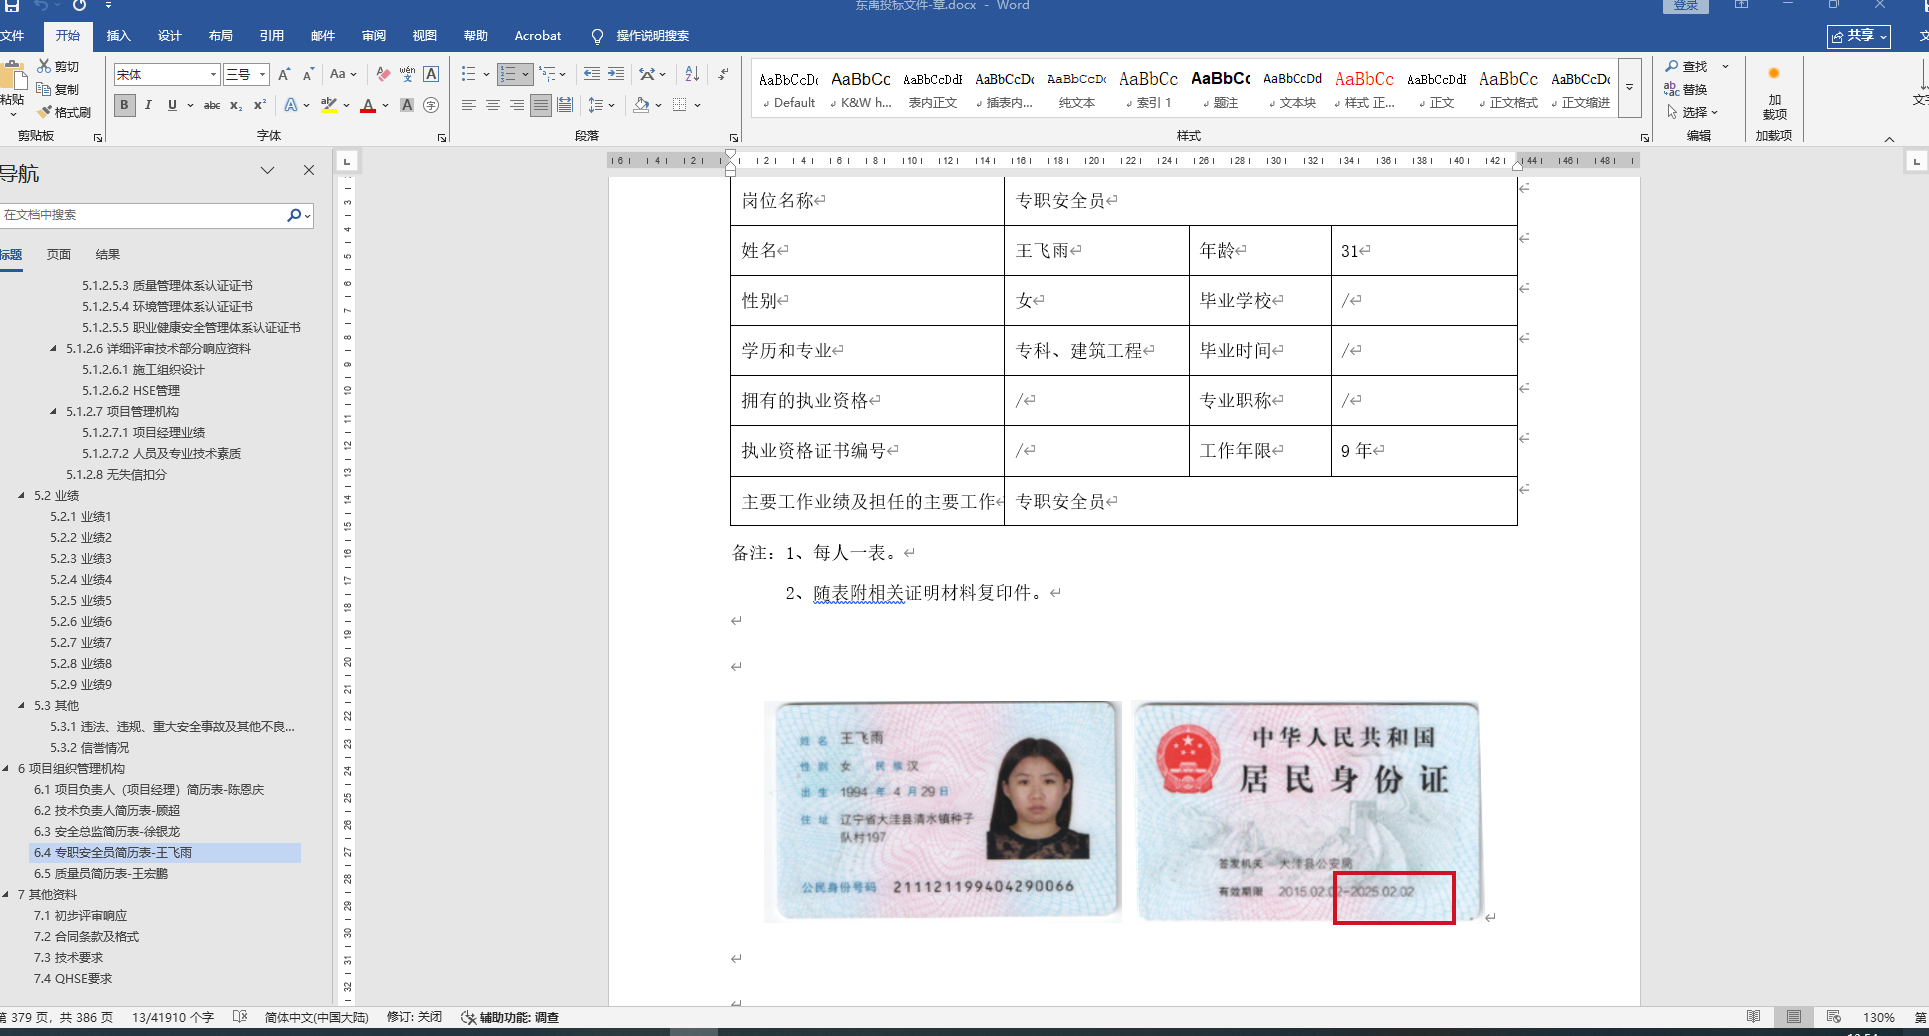Toggle Bold formatting button
The width and height of the screenshot is (1929, 1036).
click(x=124, y=105)
